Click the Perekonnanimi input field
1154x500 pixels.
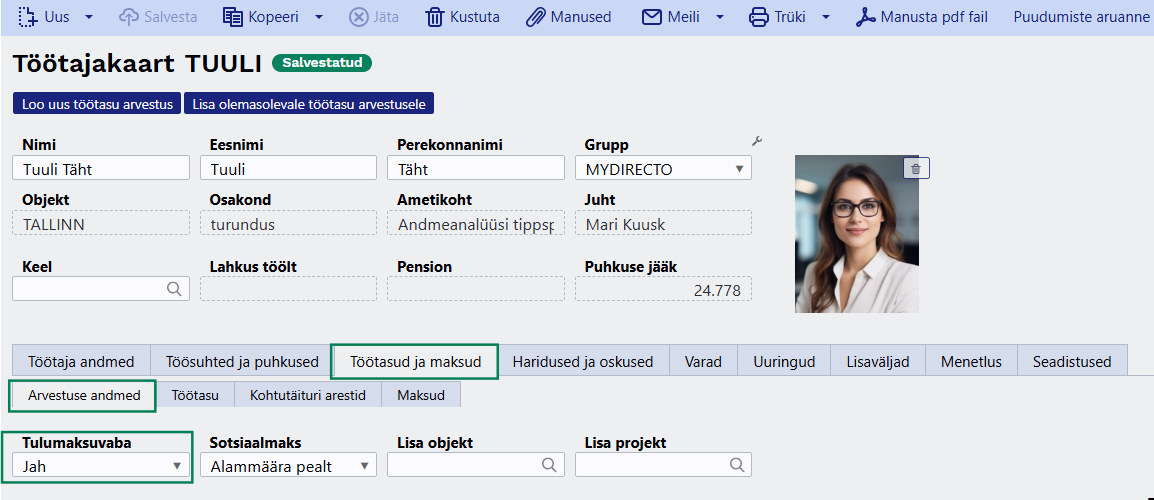click(475, 169)
